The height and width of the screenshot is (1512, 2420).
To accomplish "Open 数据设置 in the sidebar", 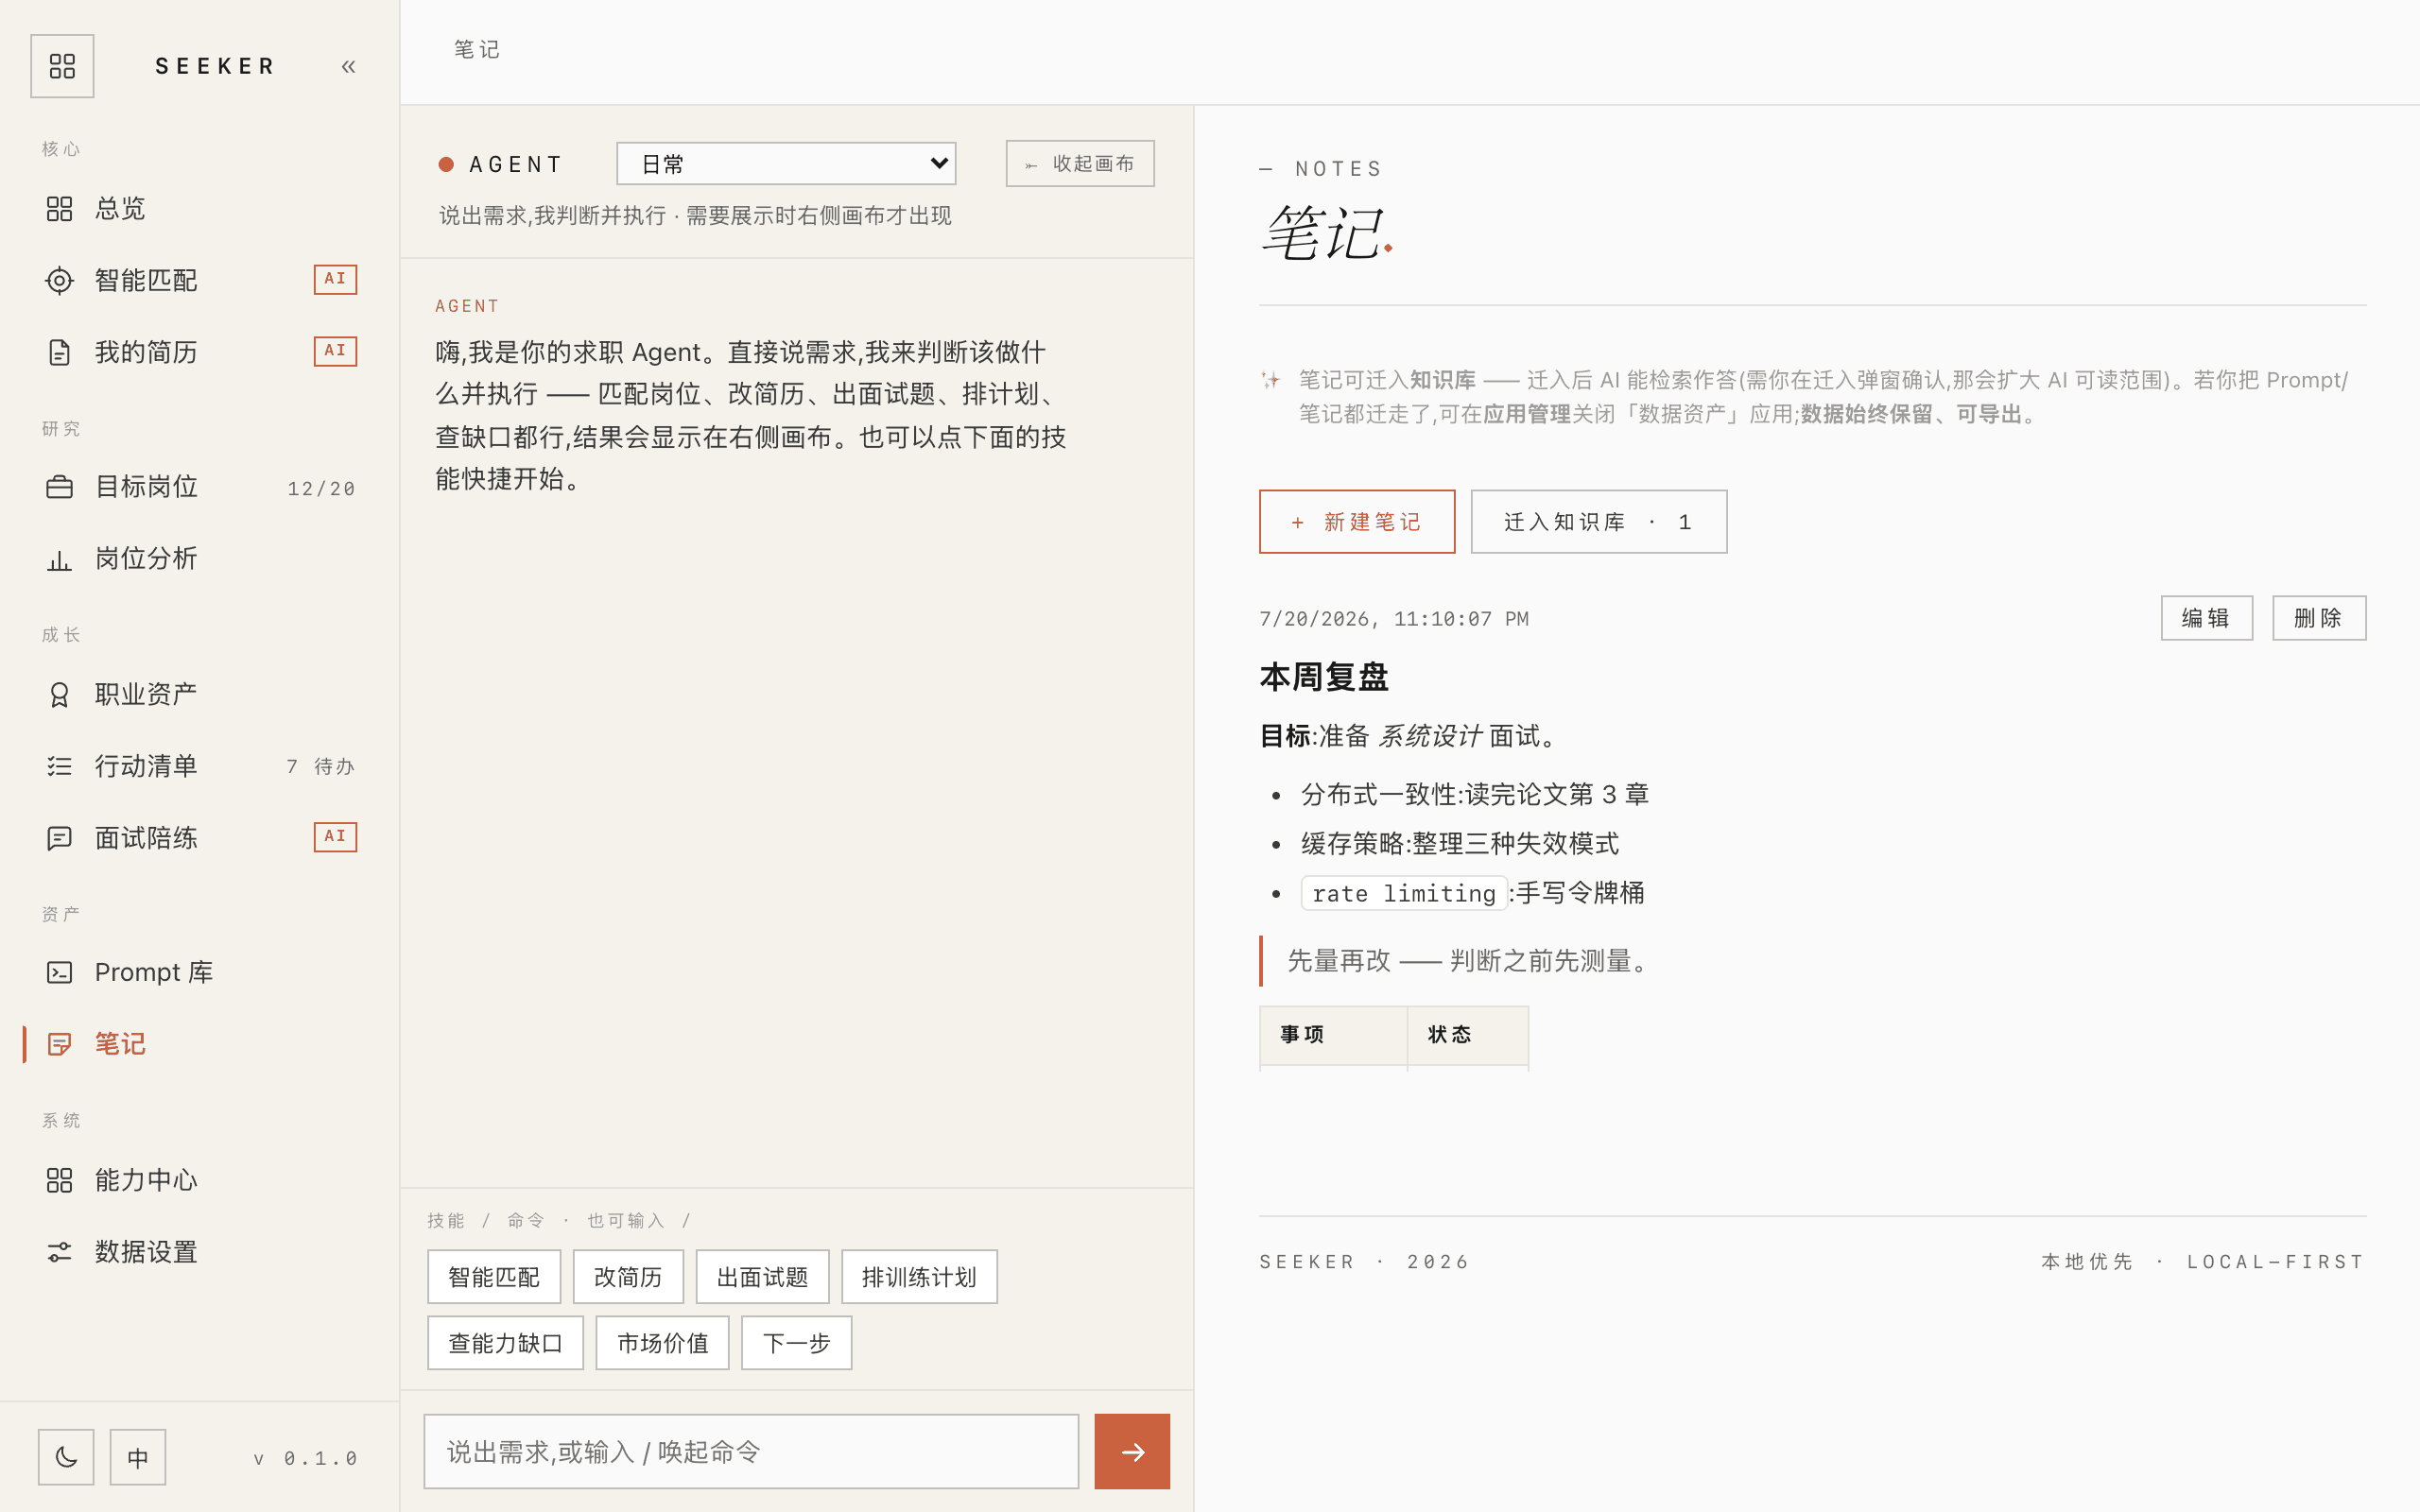I will [200, 1252].
